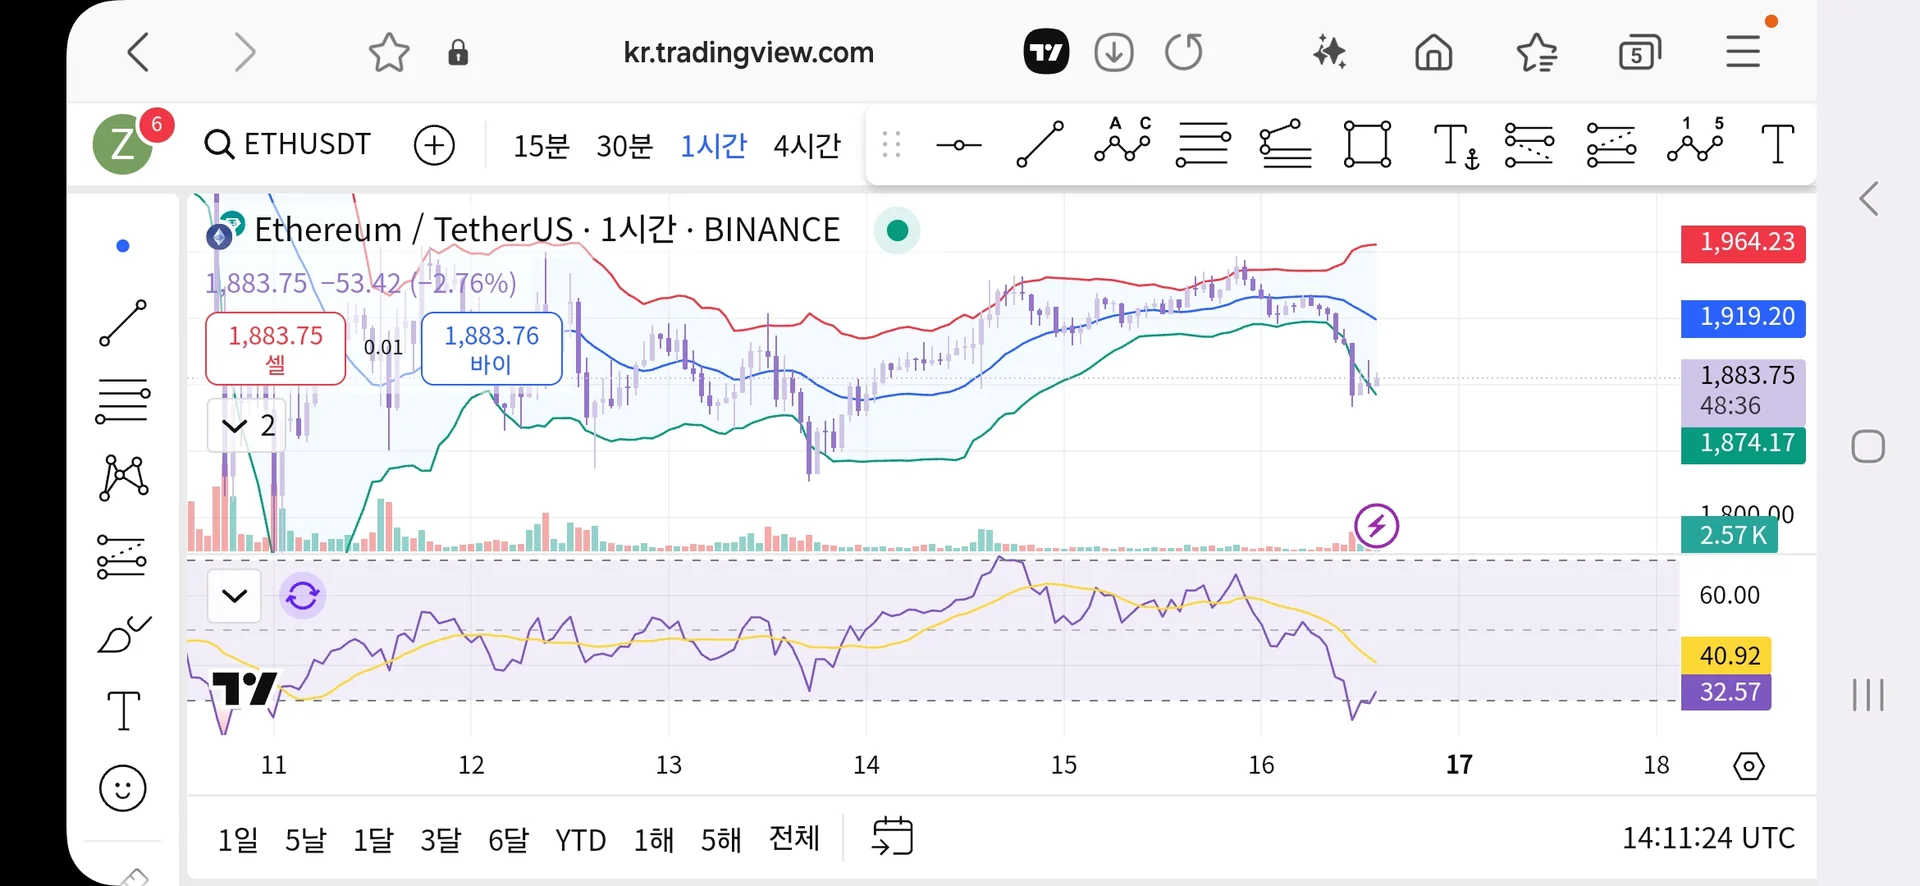Open the browser home page
The image size is (1920, 886).
(1433, 52)
